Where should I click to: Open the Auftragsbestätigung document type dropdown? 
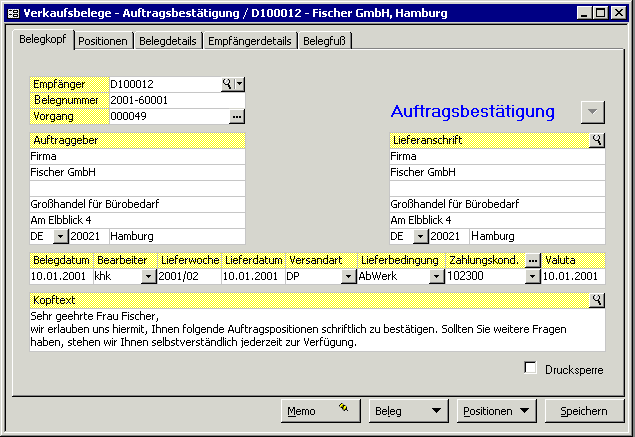pyautogui.click(x=593, y=111)
